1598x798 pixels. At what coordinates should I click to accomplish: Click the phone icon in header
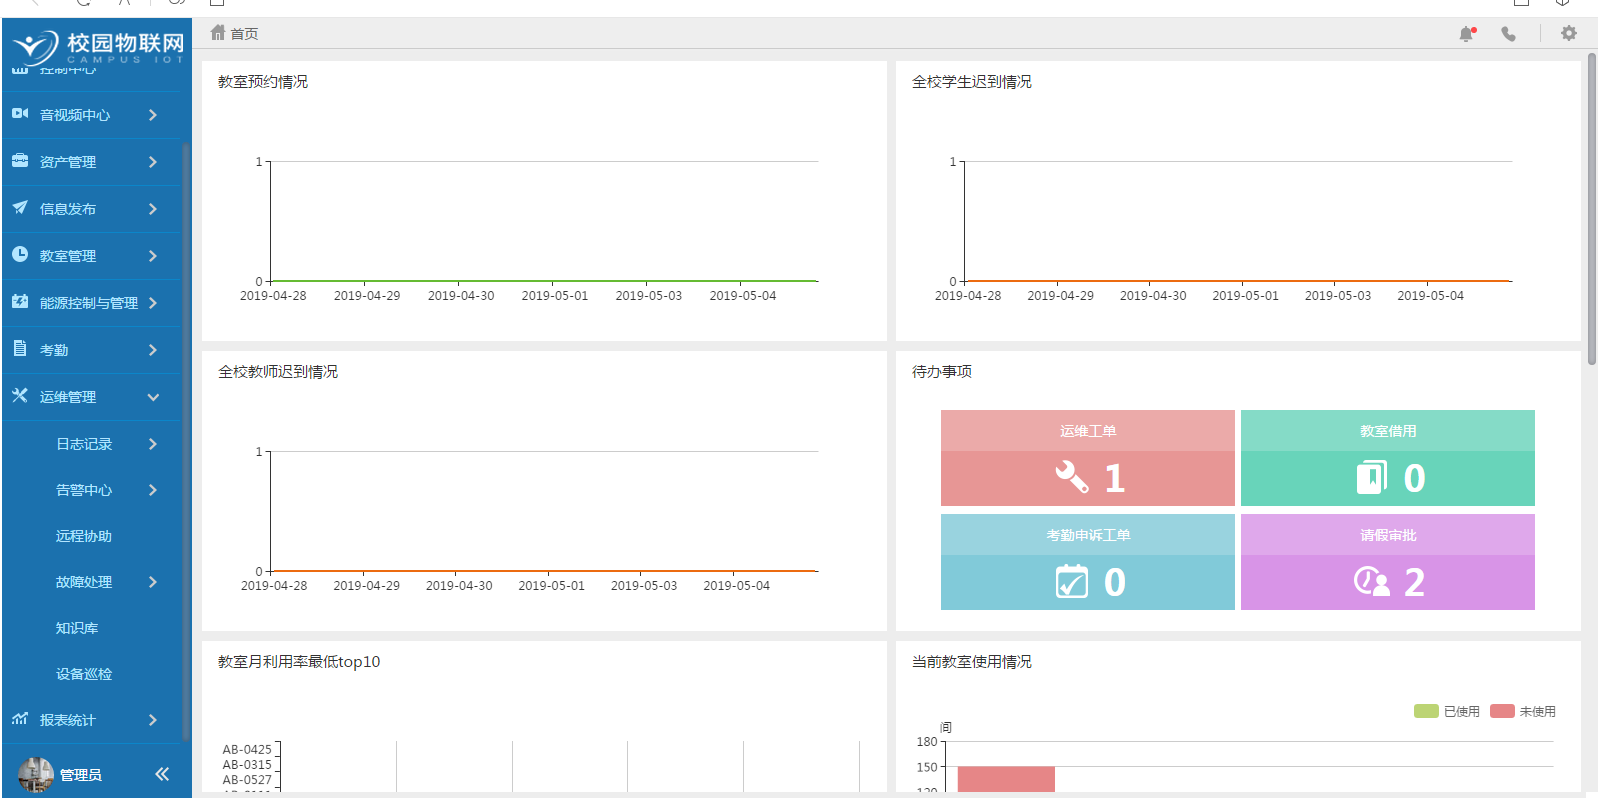click(x=1508, y=34)
